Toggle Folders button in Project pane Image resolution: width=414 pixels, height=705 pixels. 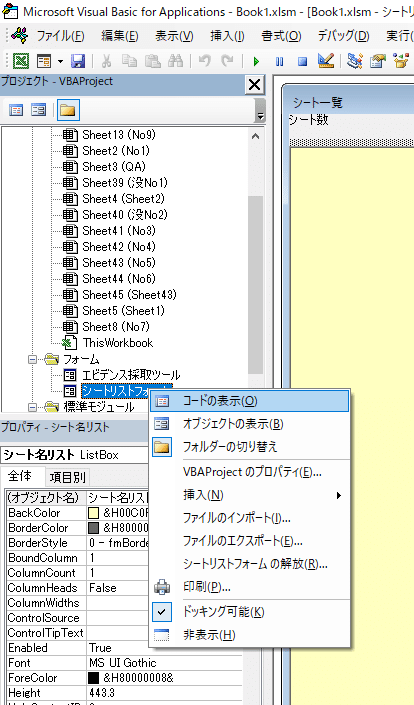click(x=68, y=110)
